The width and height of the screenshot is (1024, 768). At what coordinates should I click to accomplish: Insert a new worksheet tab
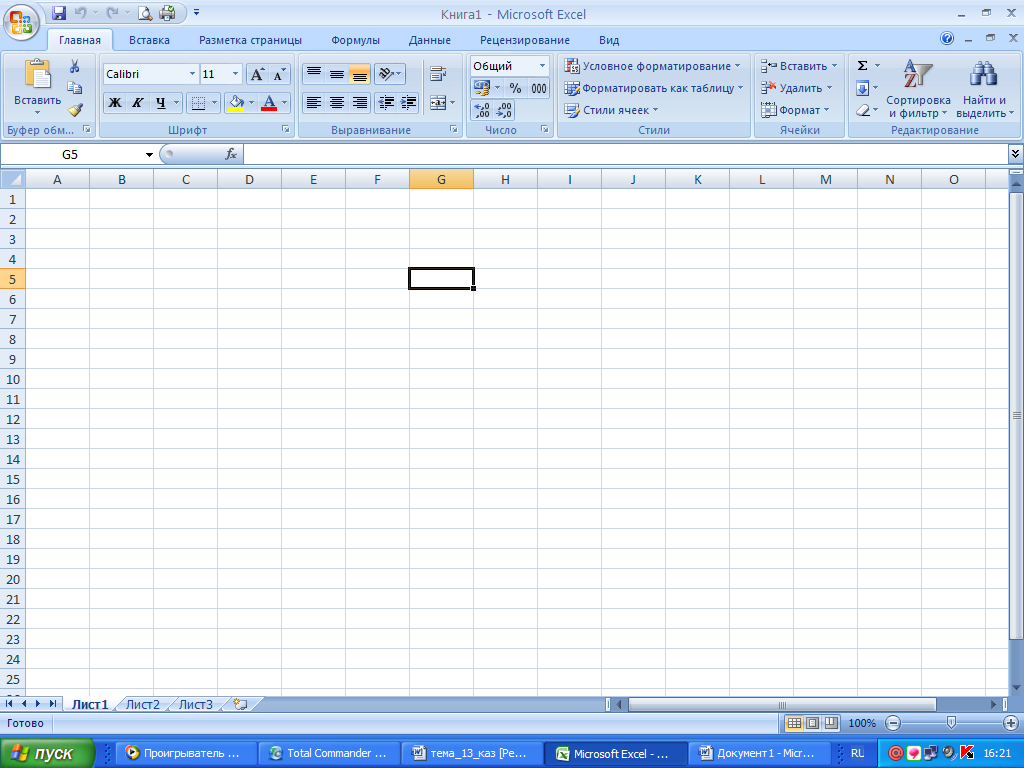point(240,704)
